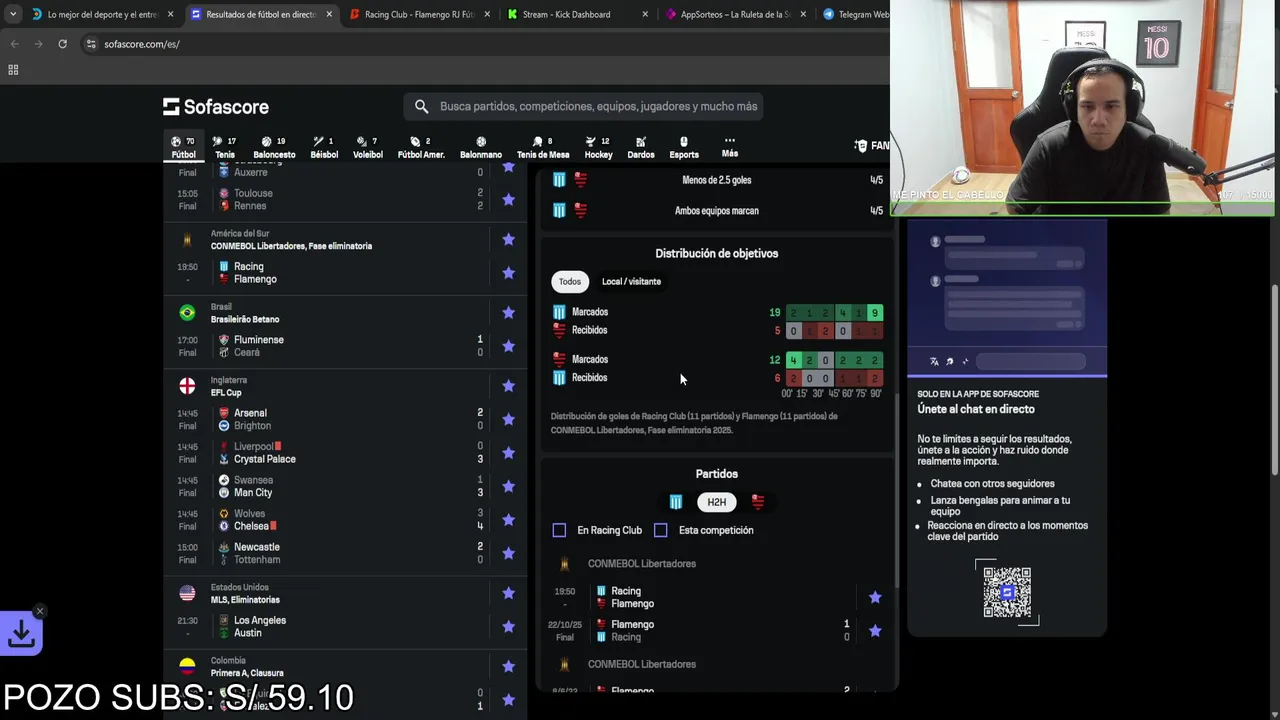Click the Ambos equipos marcan row
This screenshot has width=1280, height=720.
[x=717, y=211]
